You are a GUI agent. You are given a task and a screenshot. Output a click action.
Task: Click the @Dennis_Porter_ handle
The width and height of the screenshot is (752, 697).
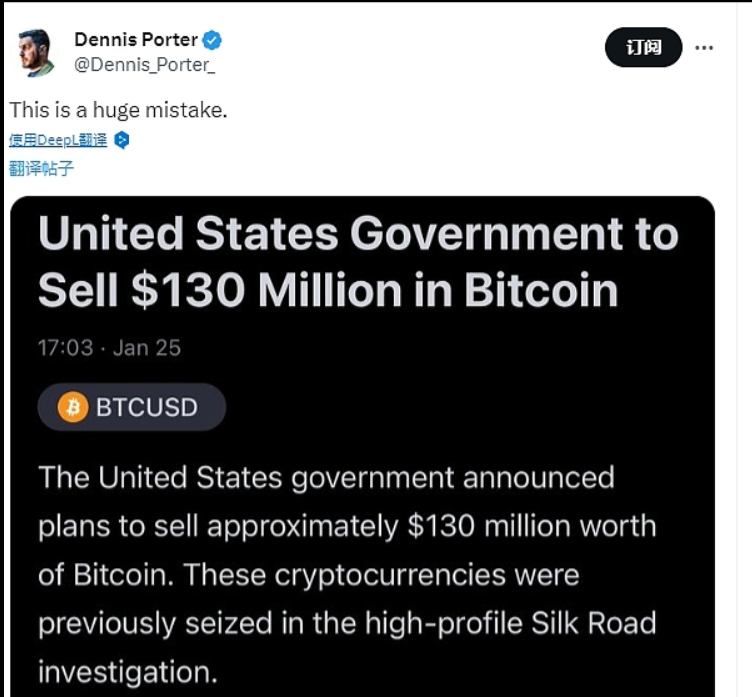(146, 63)
